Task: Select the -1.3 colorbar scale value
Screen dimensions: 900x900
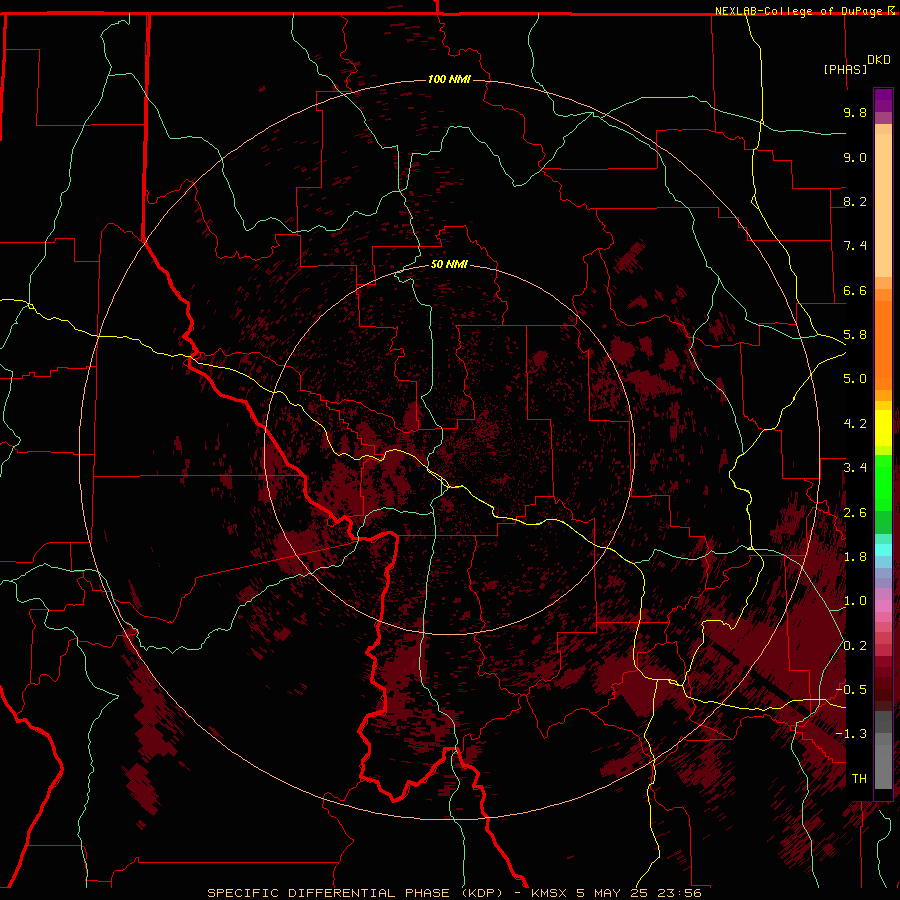Action: (852, 734)
